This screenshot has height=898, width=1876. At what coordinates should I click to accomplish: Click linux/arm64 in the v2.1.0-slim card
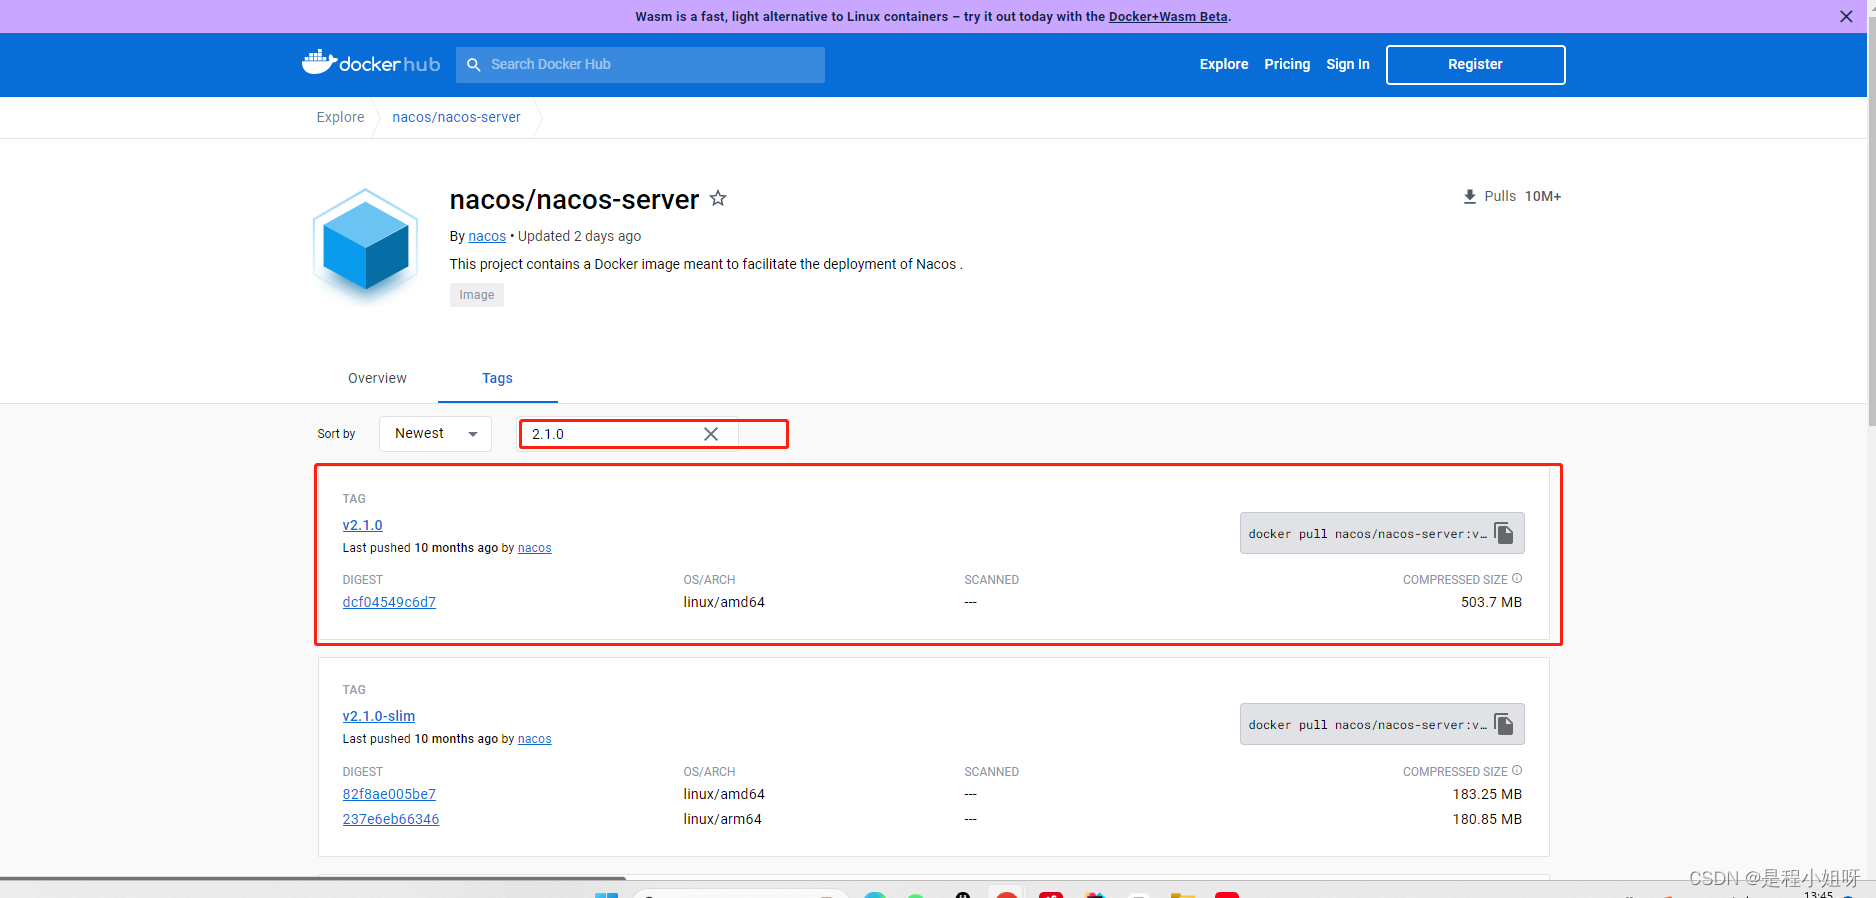pos(722,819)
